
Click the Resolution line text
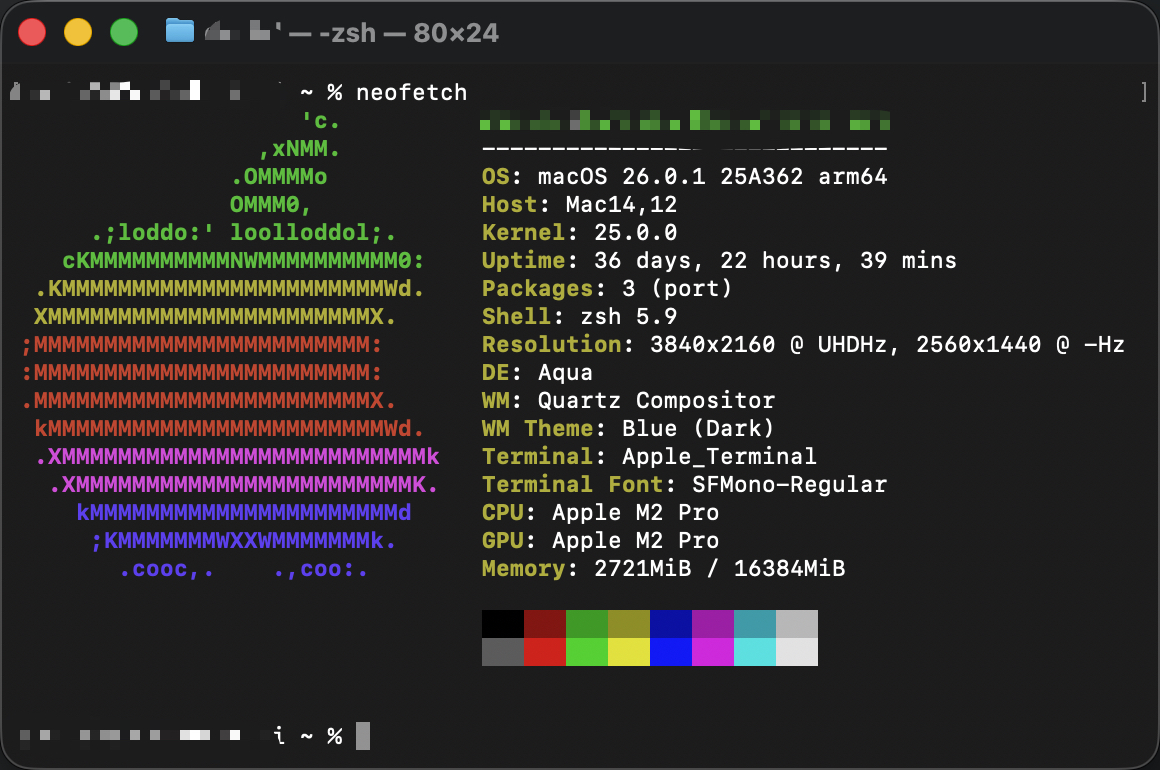[x=802, y=345]
